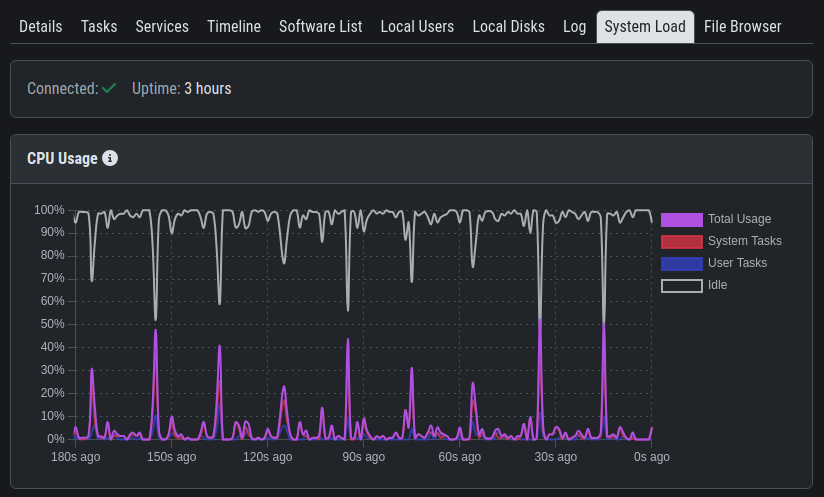The image size is (824, 497).
Task: Select the System Load tab
Action: tap(645, 27)
